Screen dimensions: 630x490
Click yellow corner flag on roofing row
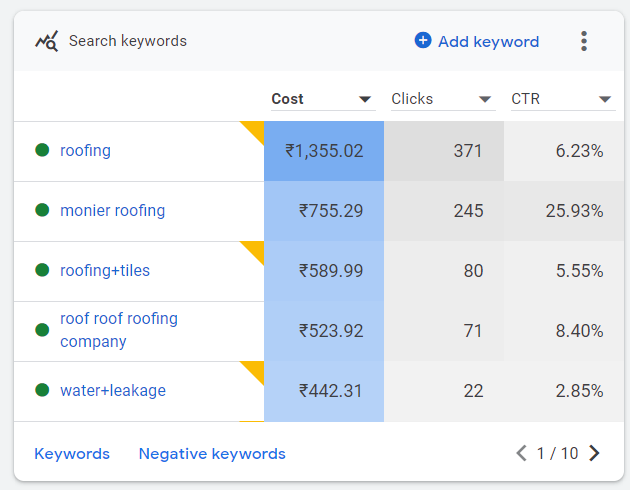tap(255, 130)
